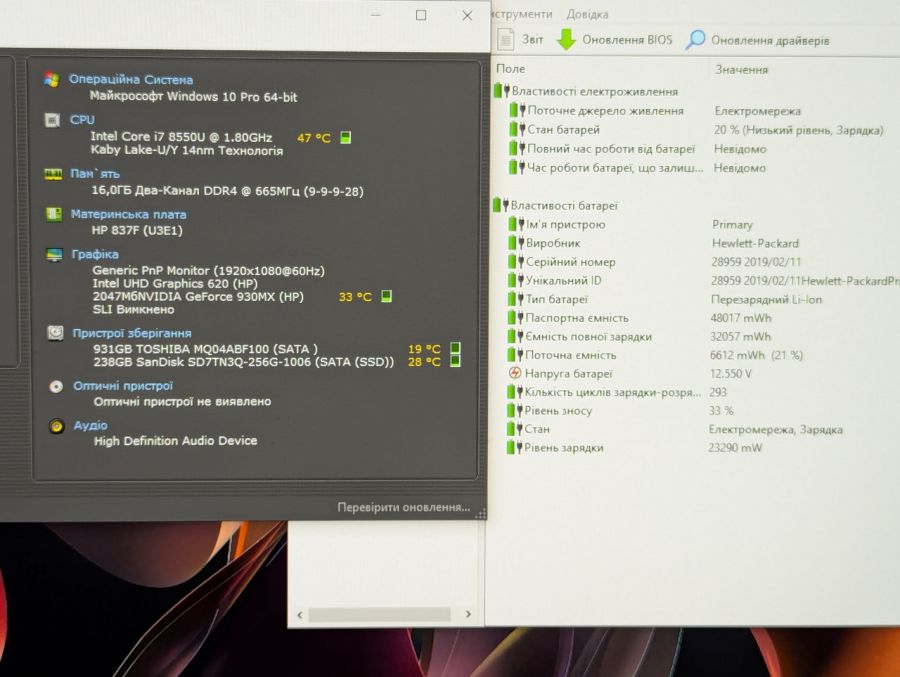
Task: Click the Звіт toolbar button
Action: 521,39
